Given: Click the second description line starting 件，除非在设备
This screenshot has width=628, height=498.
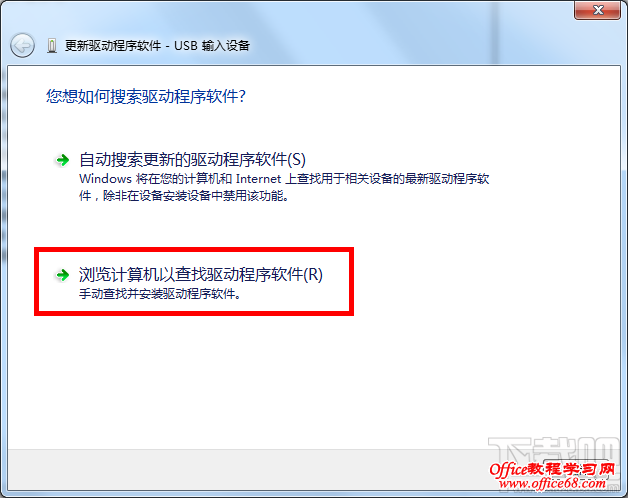Looking at the screenshot, I should tap(184, 196).
